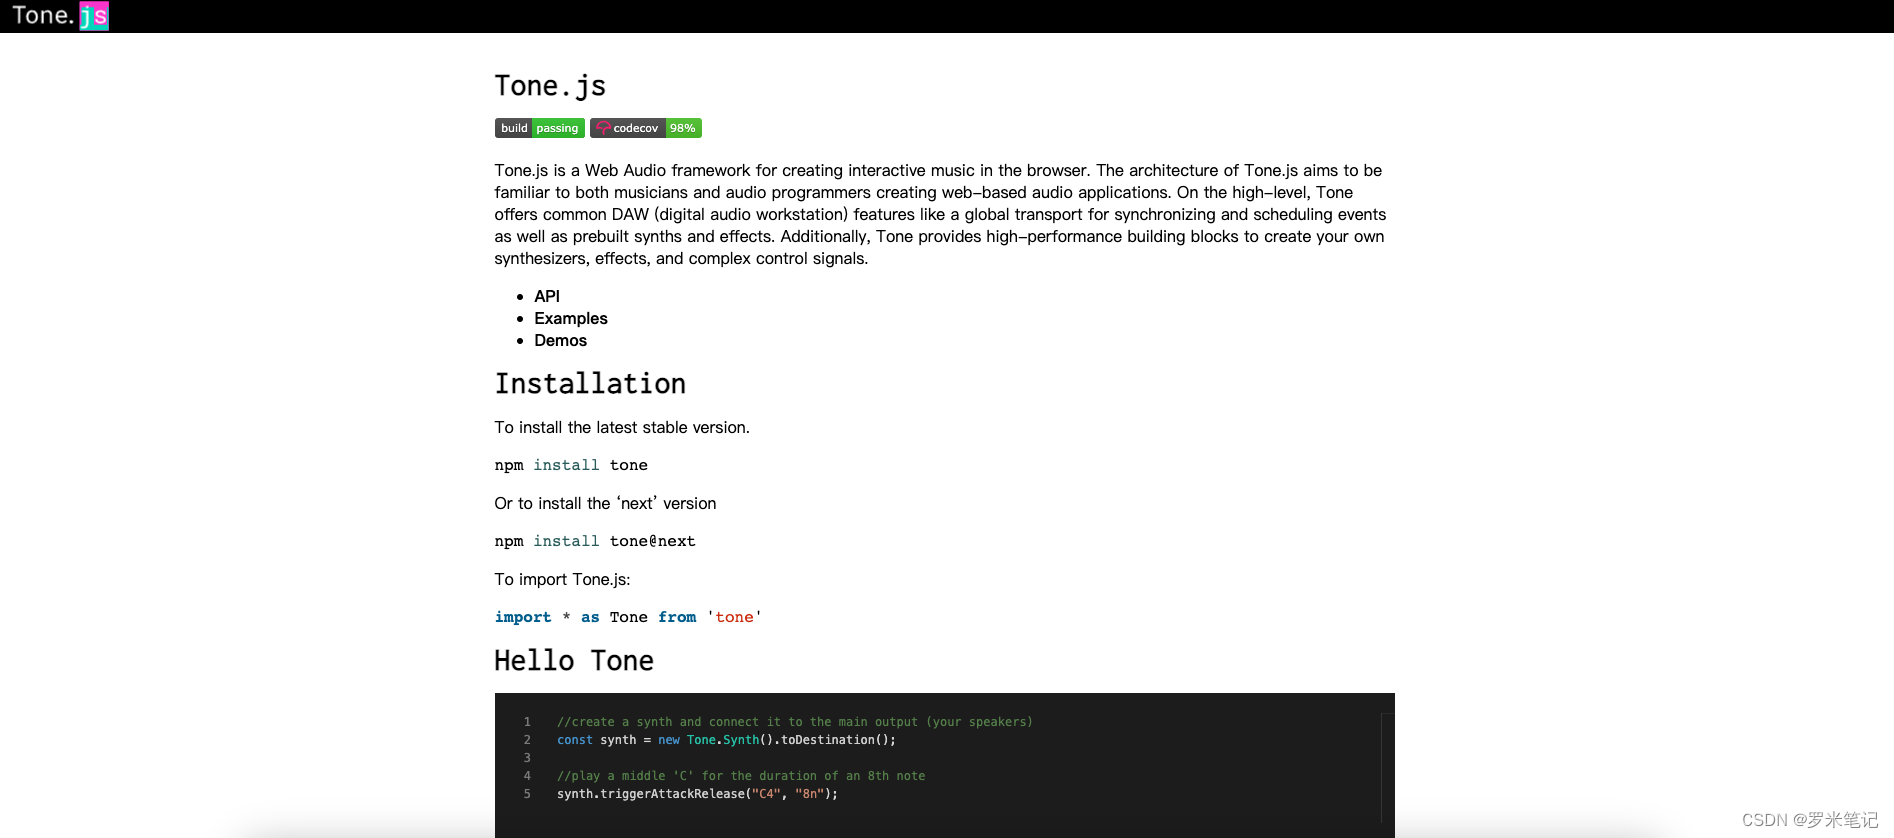The height and width of the screenshot is (838, 1894).
Task: Click the 'npm install tone' command
Action: [571, 465]
